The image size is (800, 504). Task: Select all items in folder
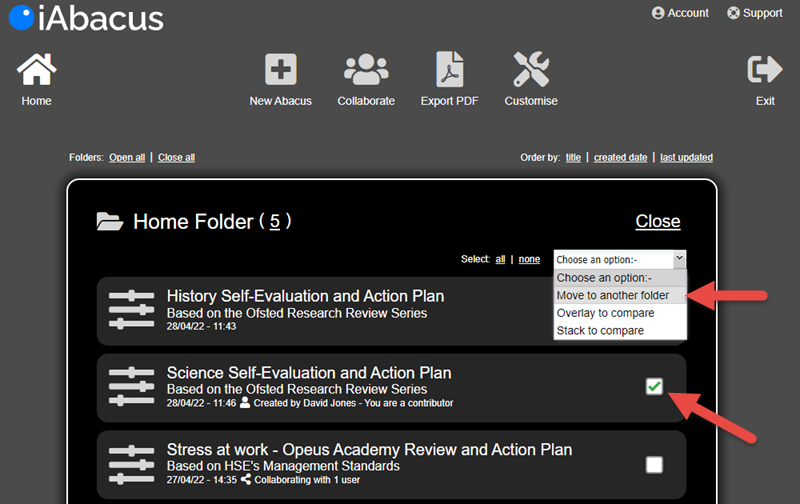pyautogui.click(x=502, y=260)
